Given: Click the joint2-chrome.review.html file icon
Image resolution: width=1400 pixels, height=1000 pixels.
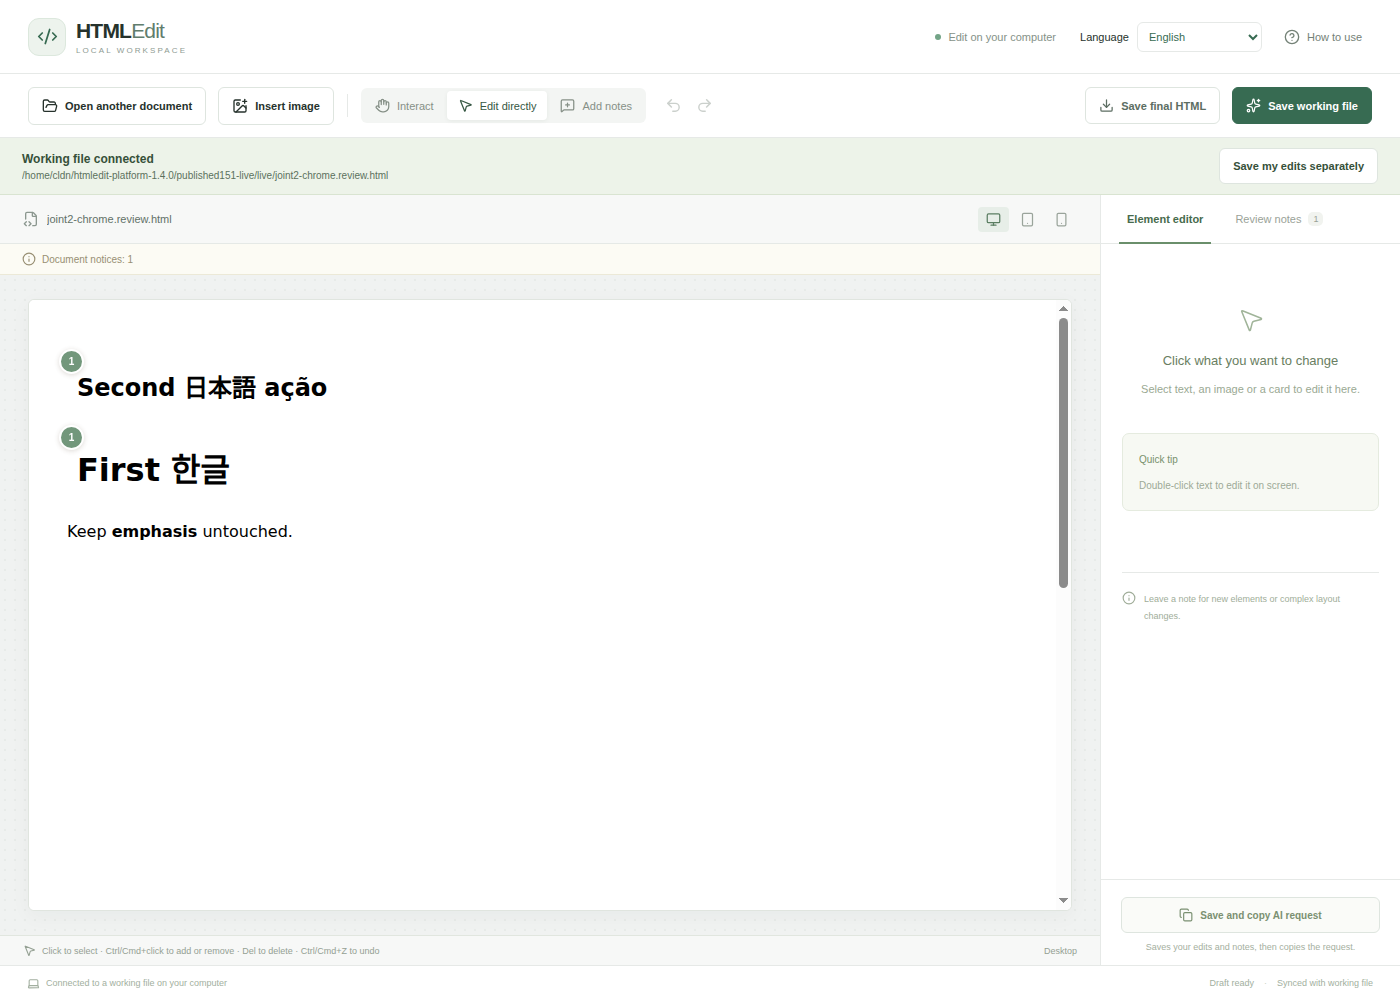Looking at the screenshot, I should tap(31, 219).
